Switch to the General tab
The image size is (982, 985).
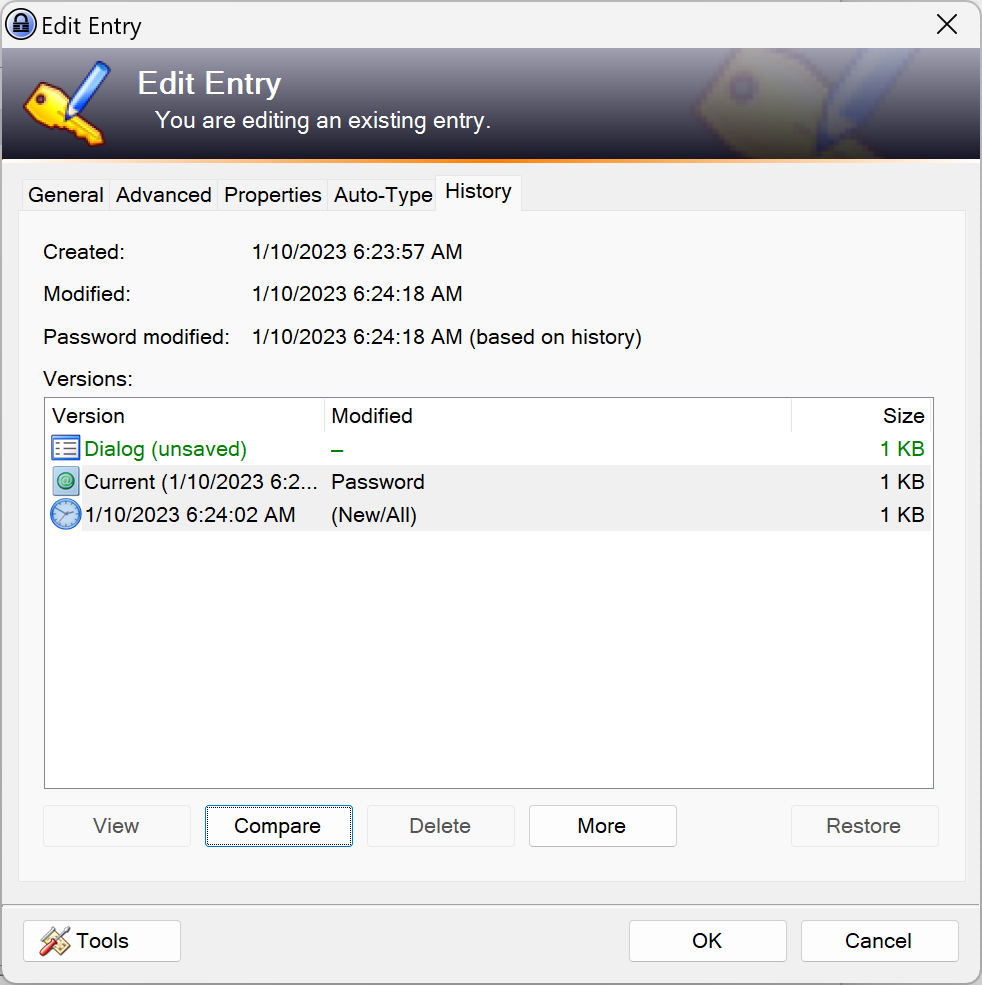pyautogui.click(x=65, y=194)
